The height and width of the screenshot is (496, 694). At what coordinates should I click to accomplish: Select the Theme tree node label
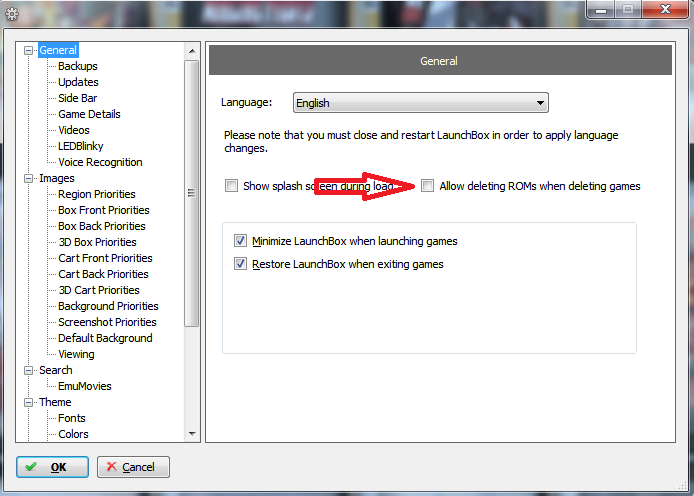coord(55,402)
